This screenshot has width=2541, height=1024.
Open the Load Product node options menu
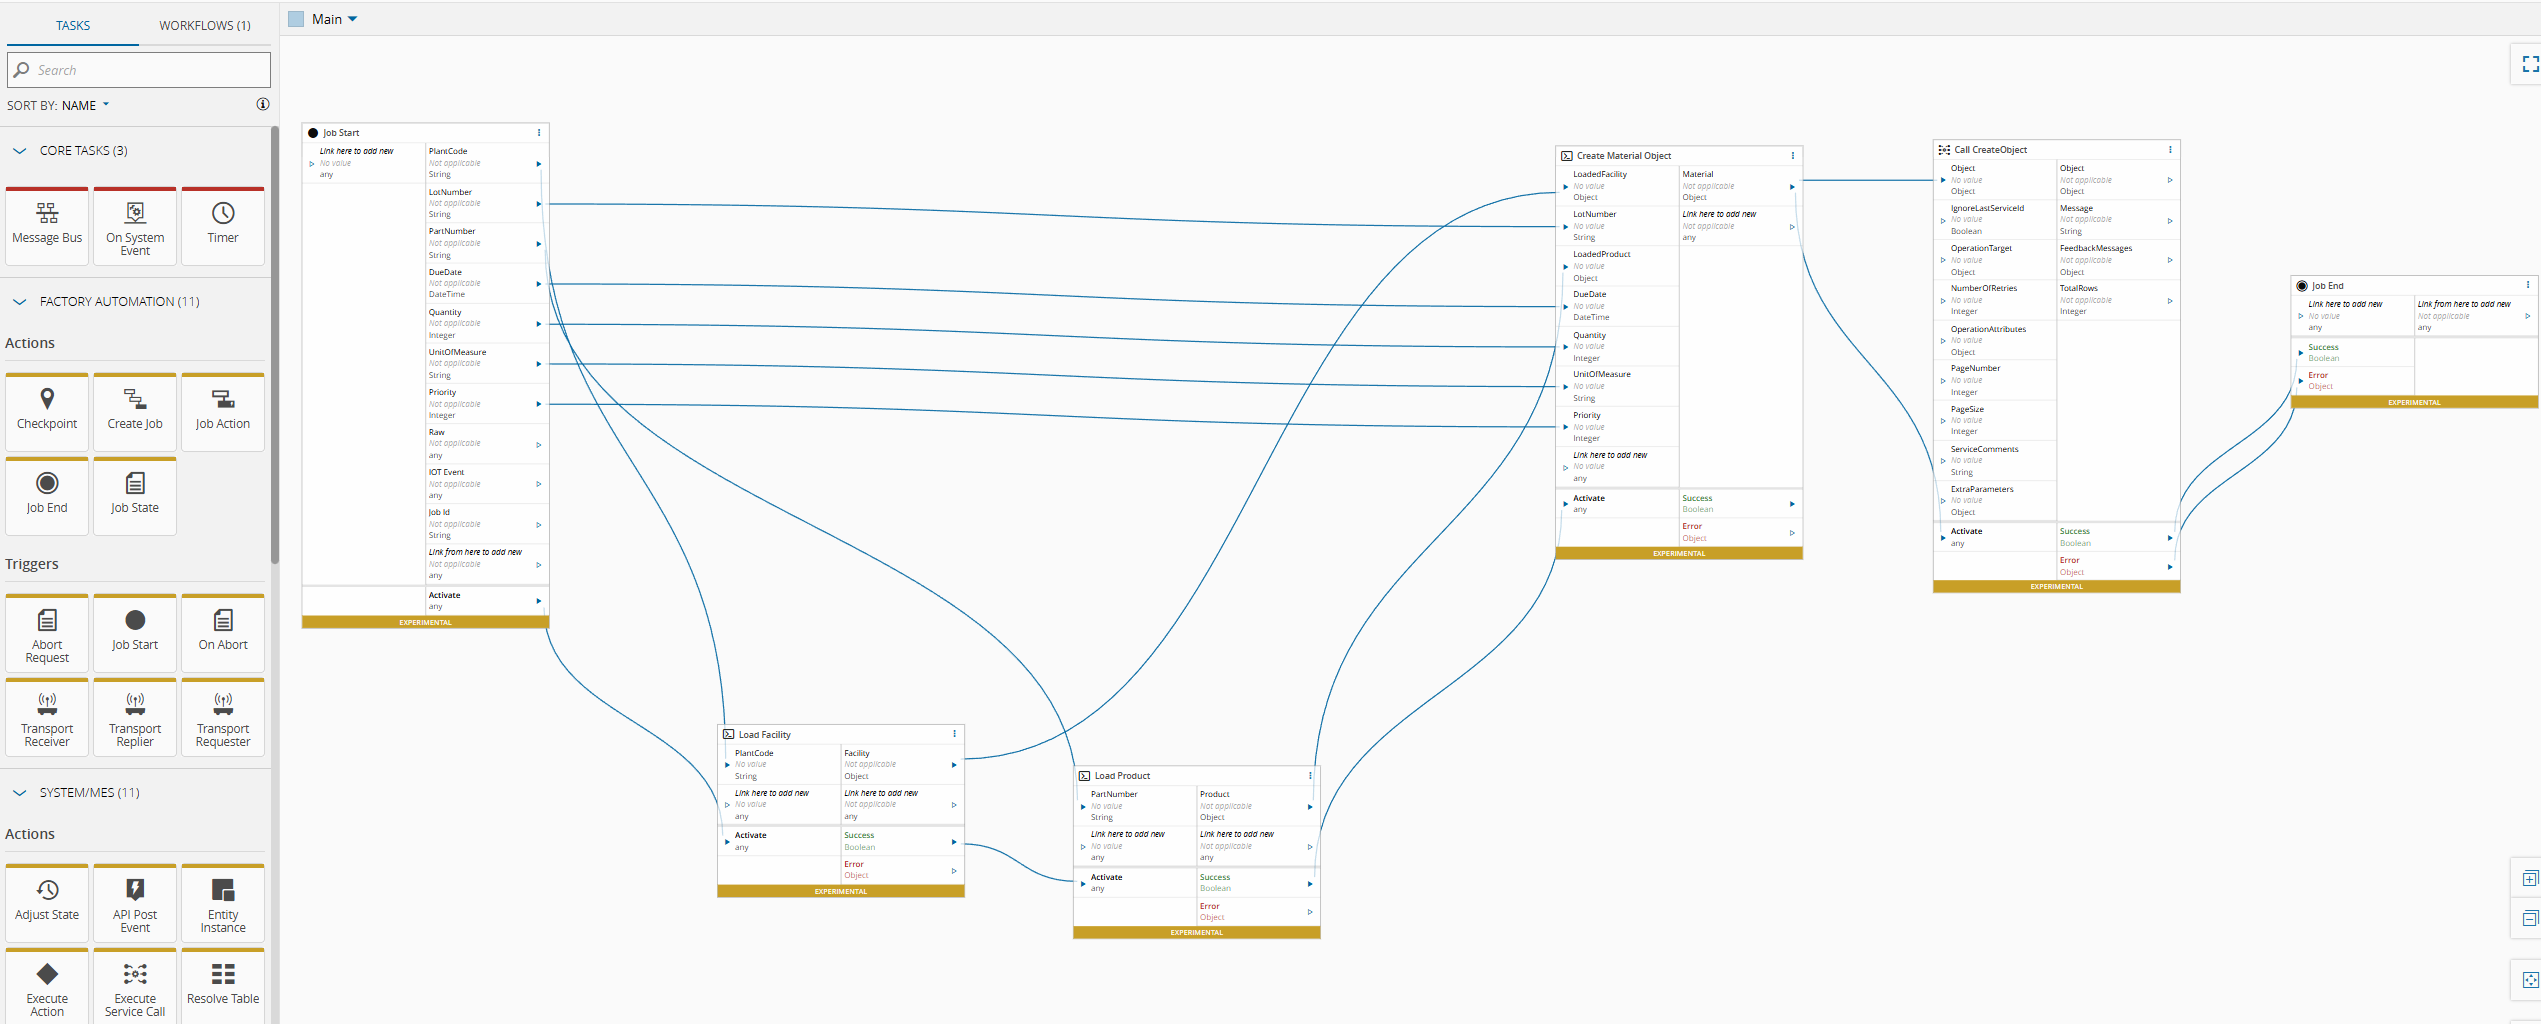coord(1310,775)
